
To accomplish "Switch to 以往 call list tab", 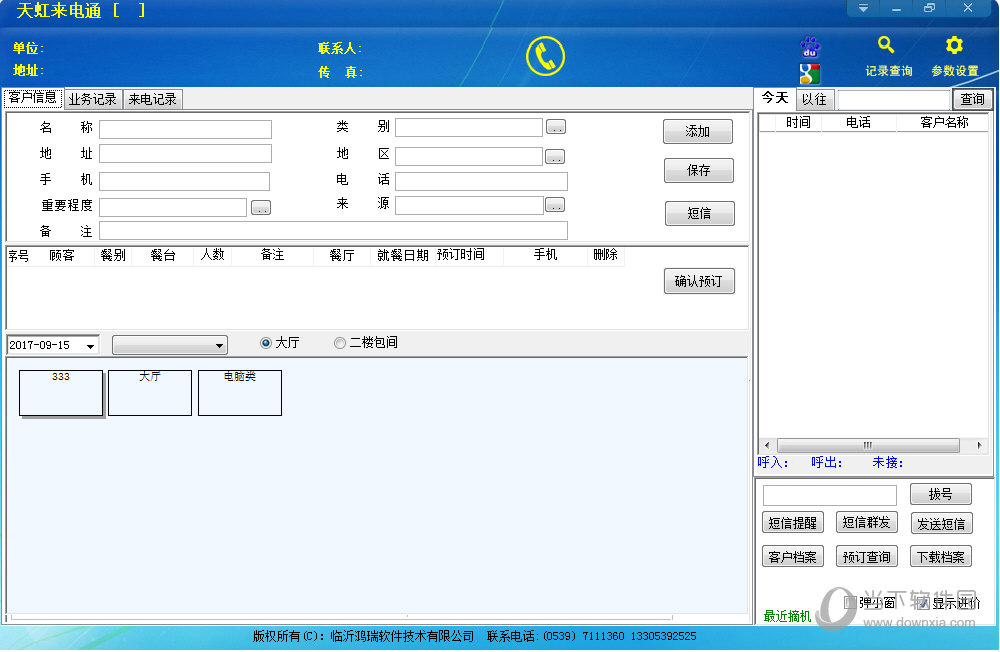I will (x=814, y=99).
